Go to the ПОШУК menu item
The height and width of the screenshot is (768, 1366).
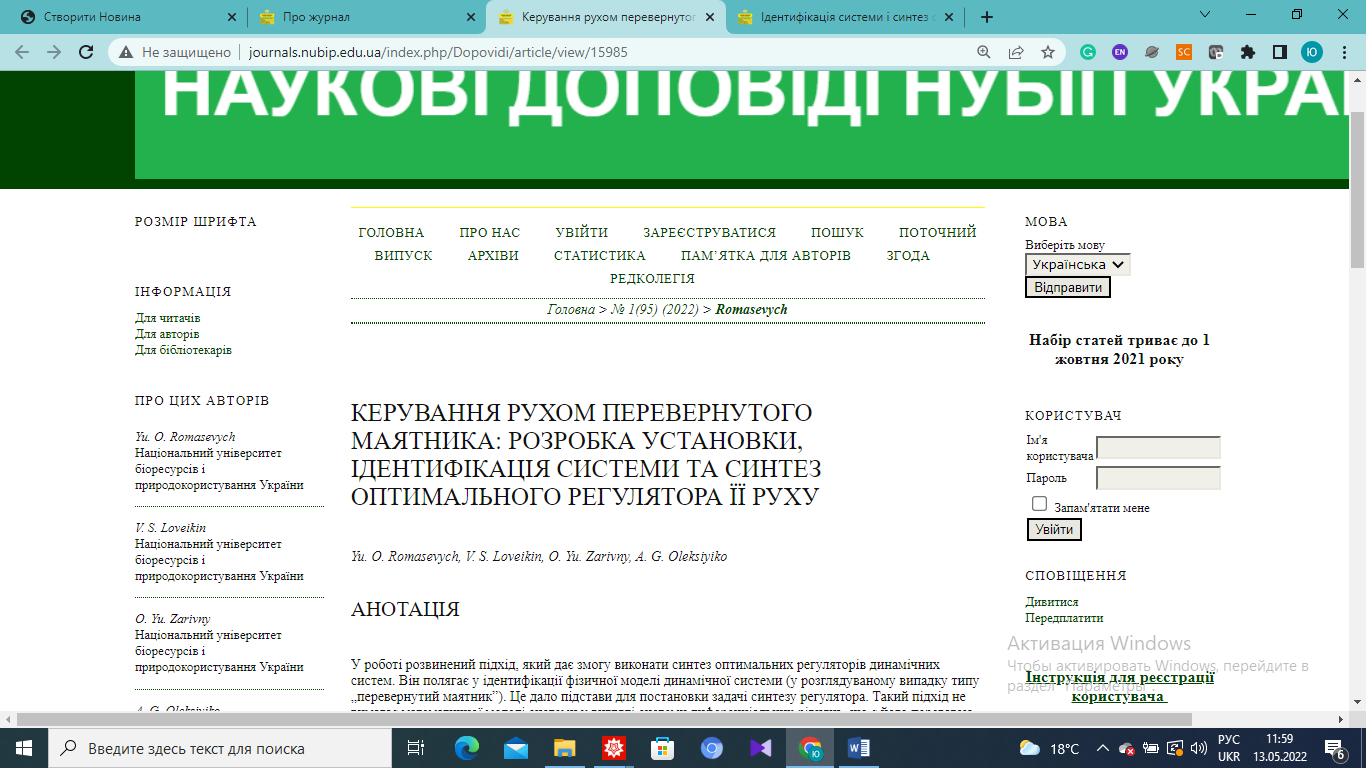tap(837, 233)
